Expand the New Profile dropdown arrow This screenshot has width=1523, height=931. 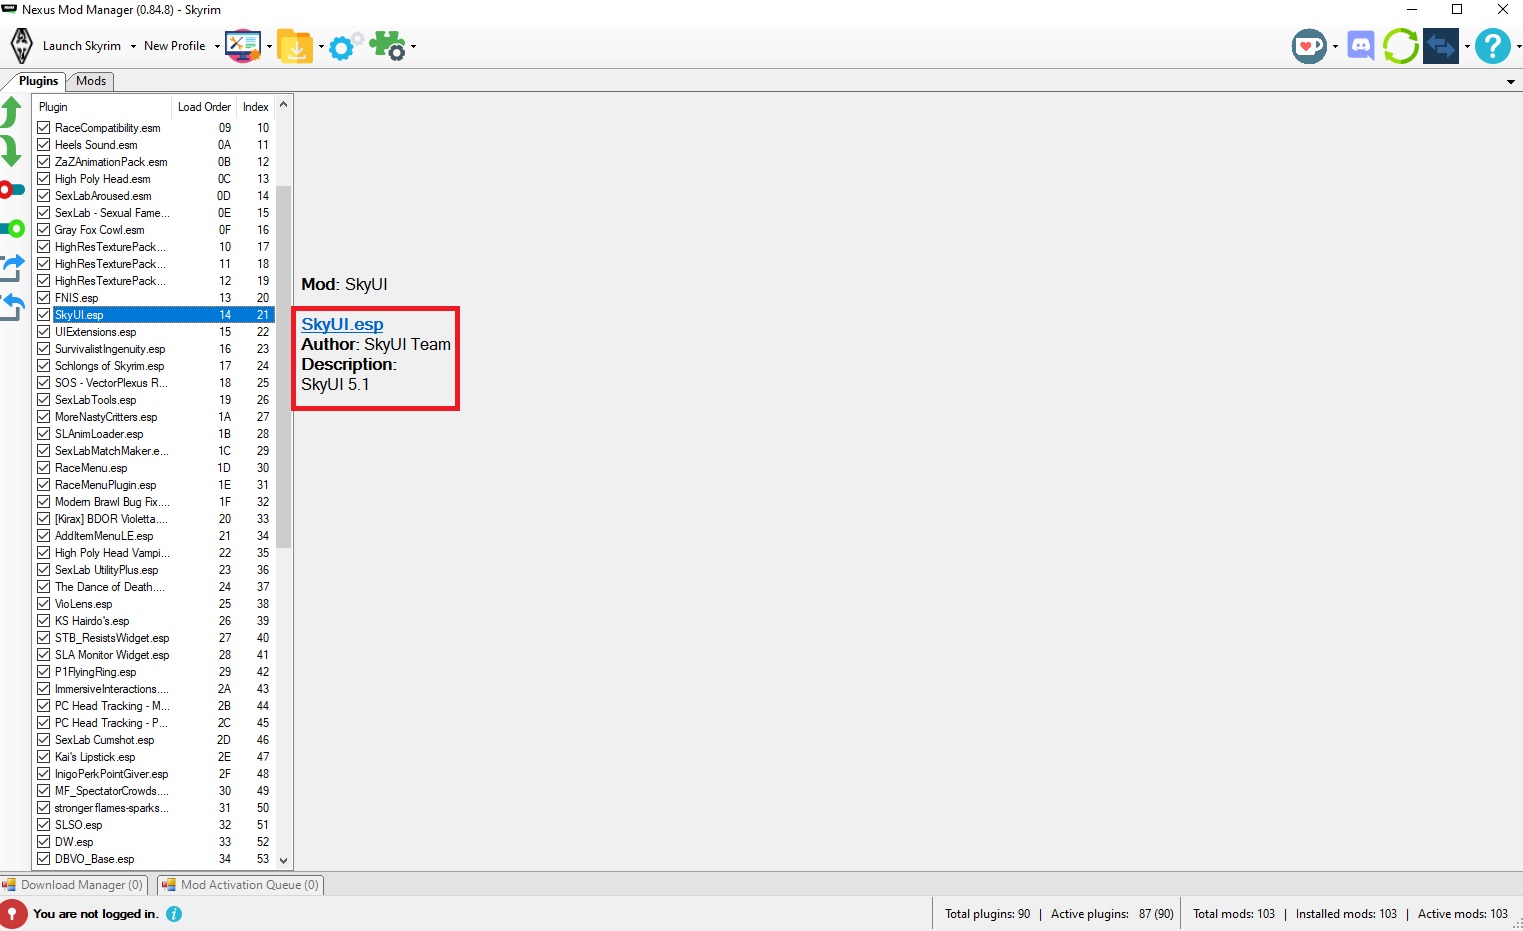217,46
